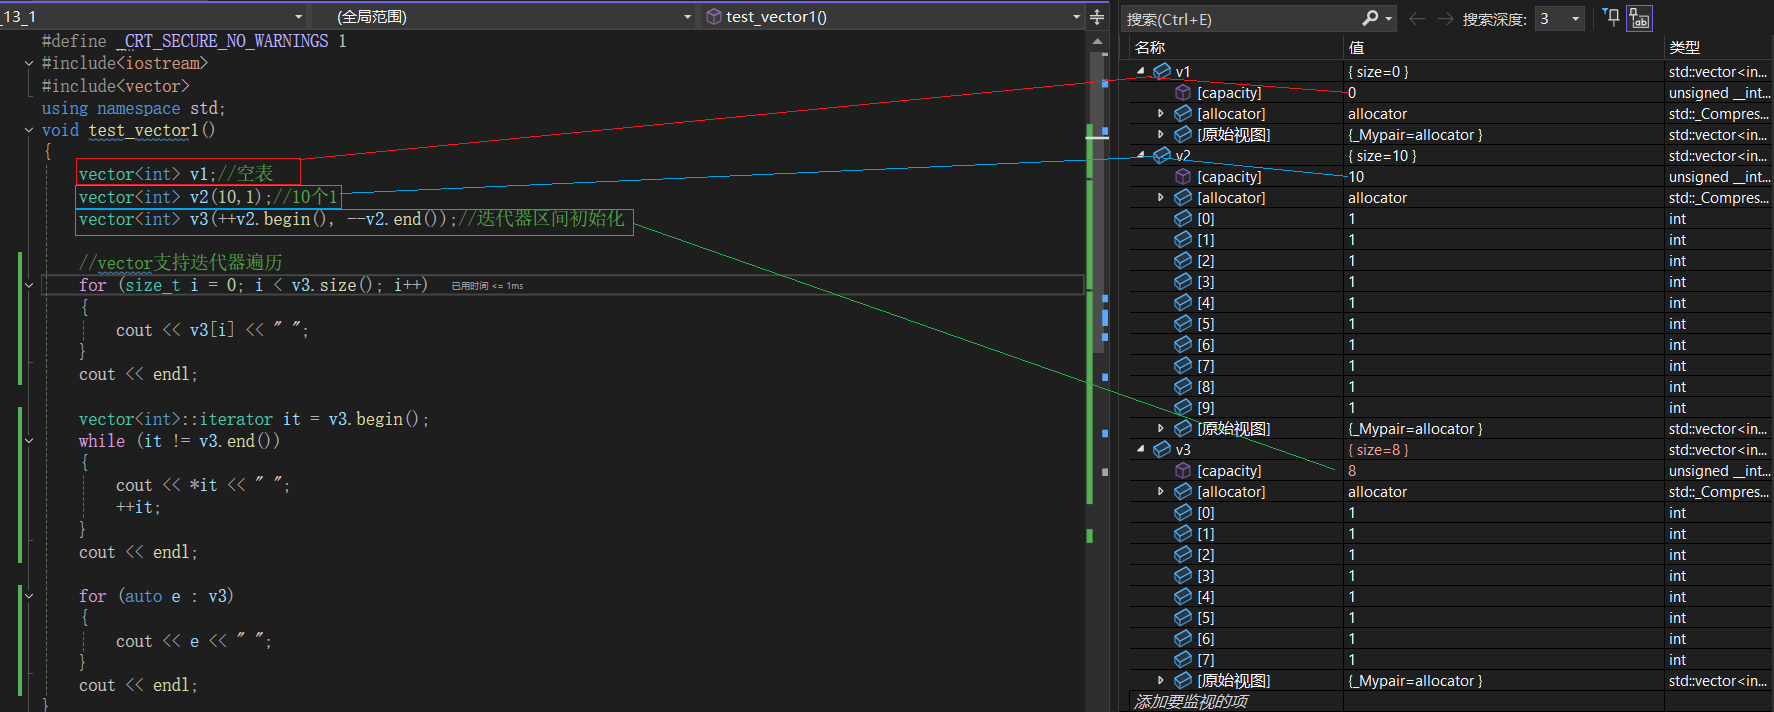Click v2 element [5] cube icon
Viewport: 1774px width, 712px height.
coord(1183,323)
